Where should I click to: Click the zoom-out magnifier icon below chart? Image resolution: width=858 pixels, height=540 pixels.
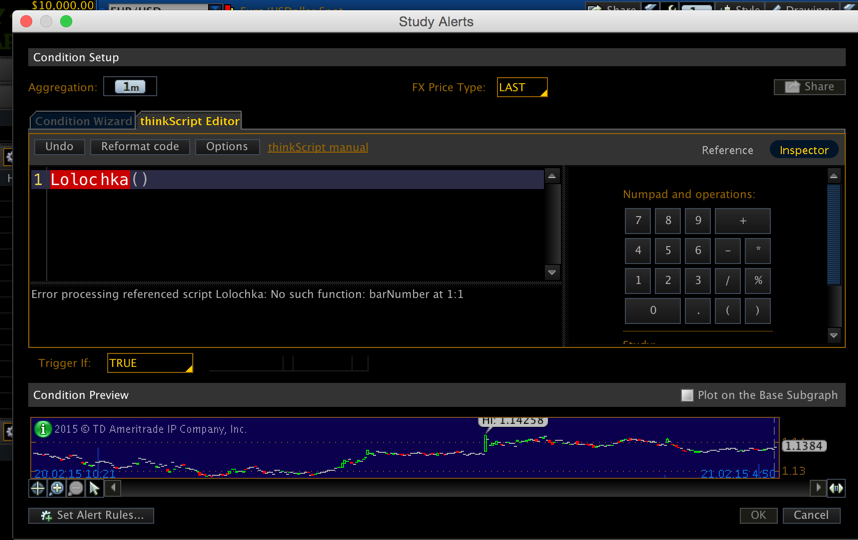click(x=76, y=488)
